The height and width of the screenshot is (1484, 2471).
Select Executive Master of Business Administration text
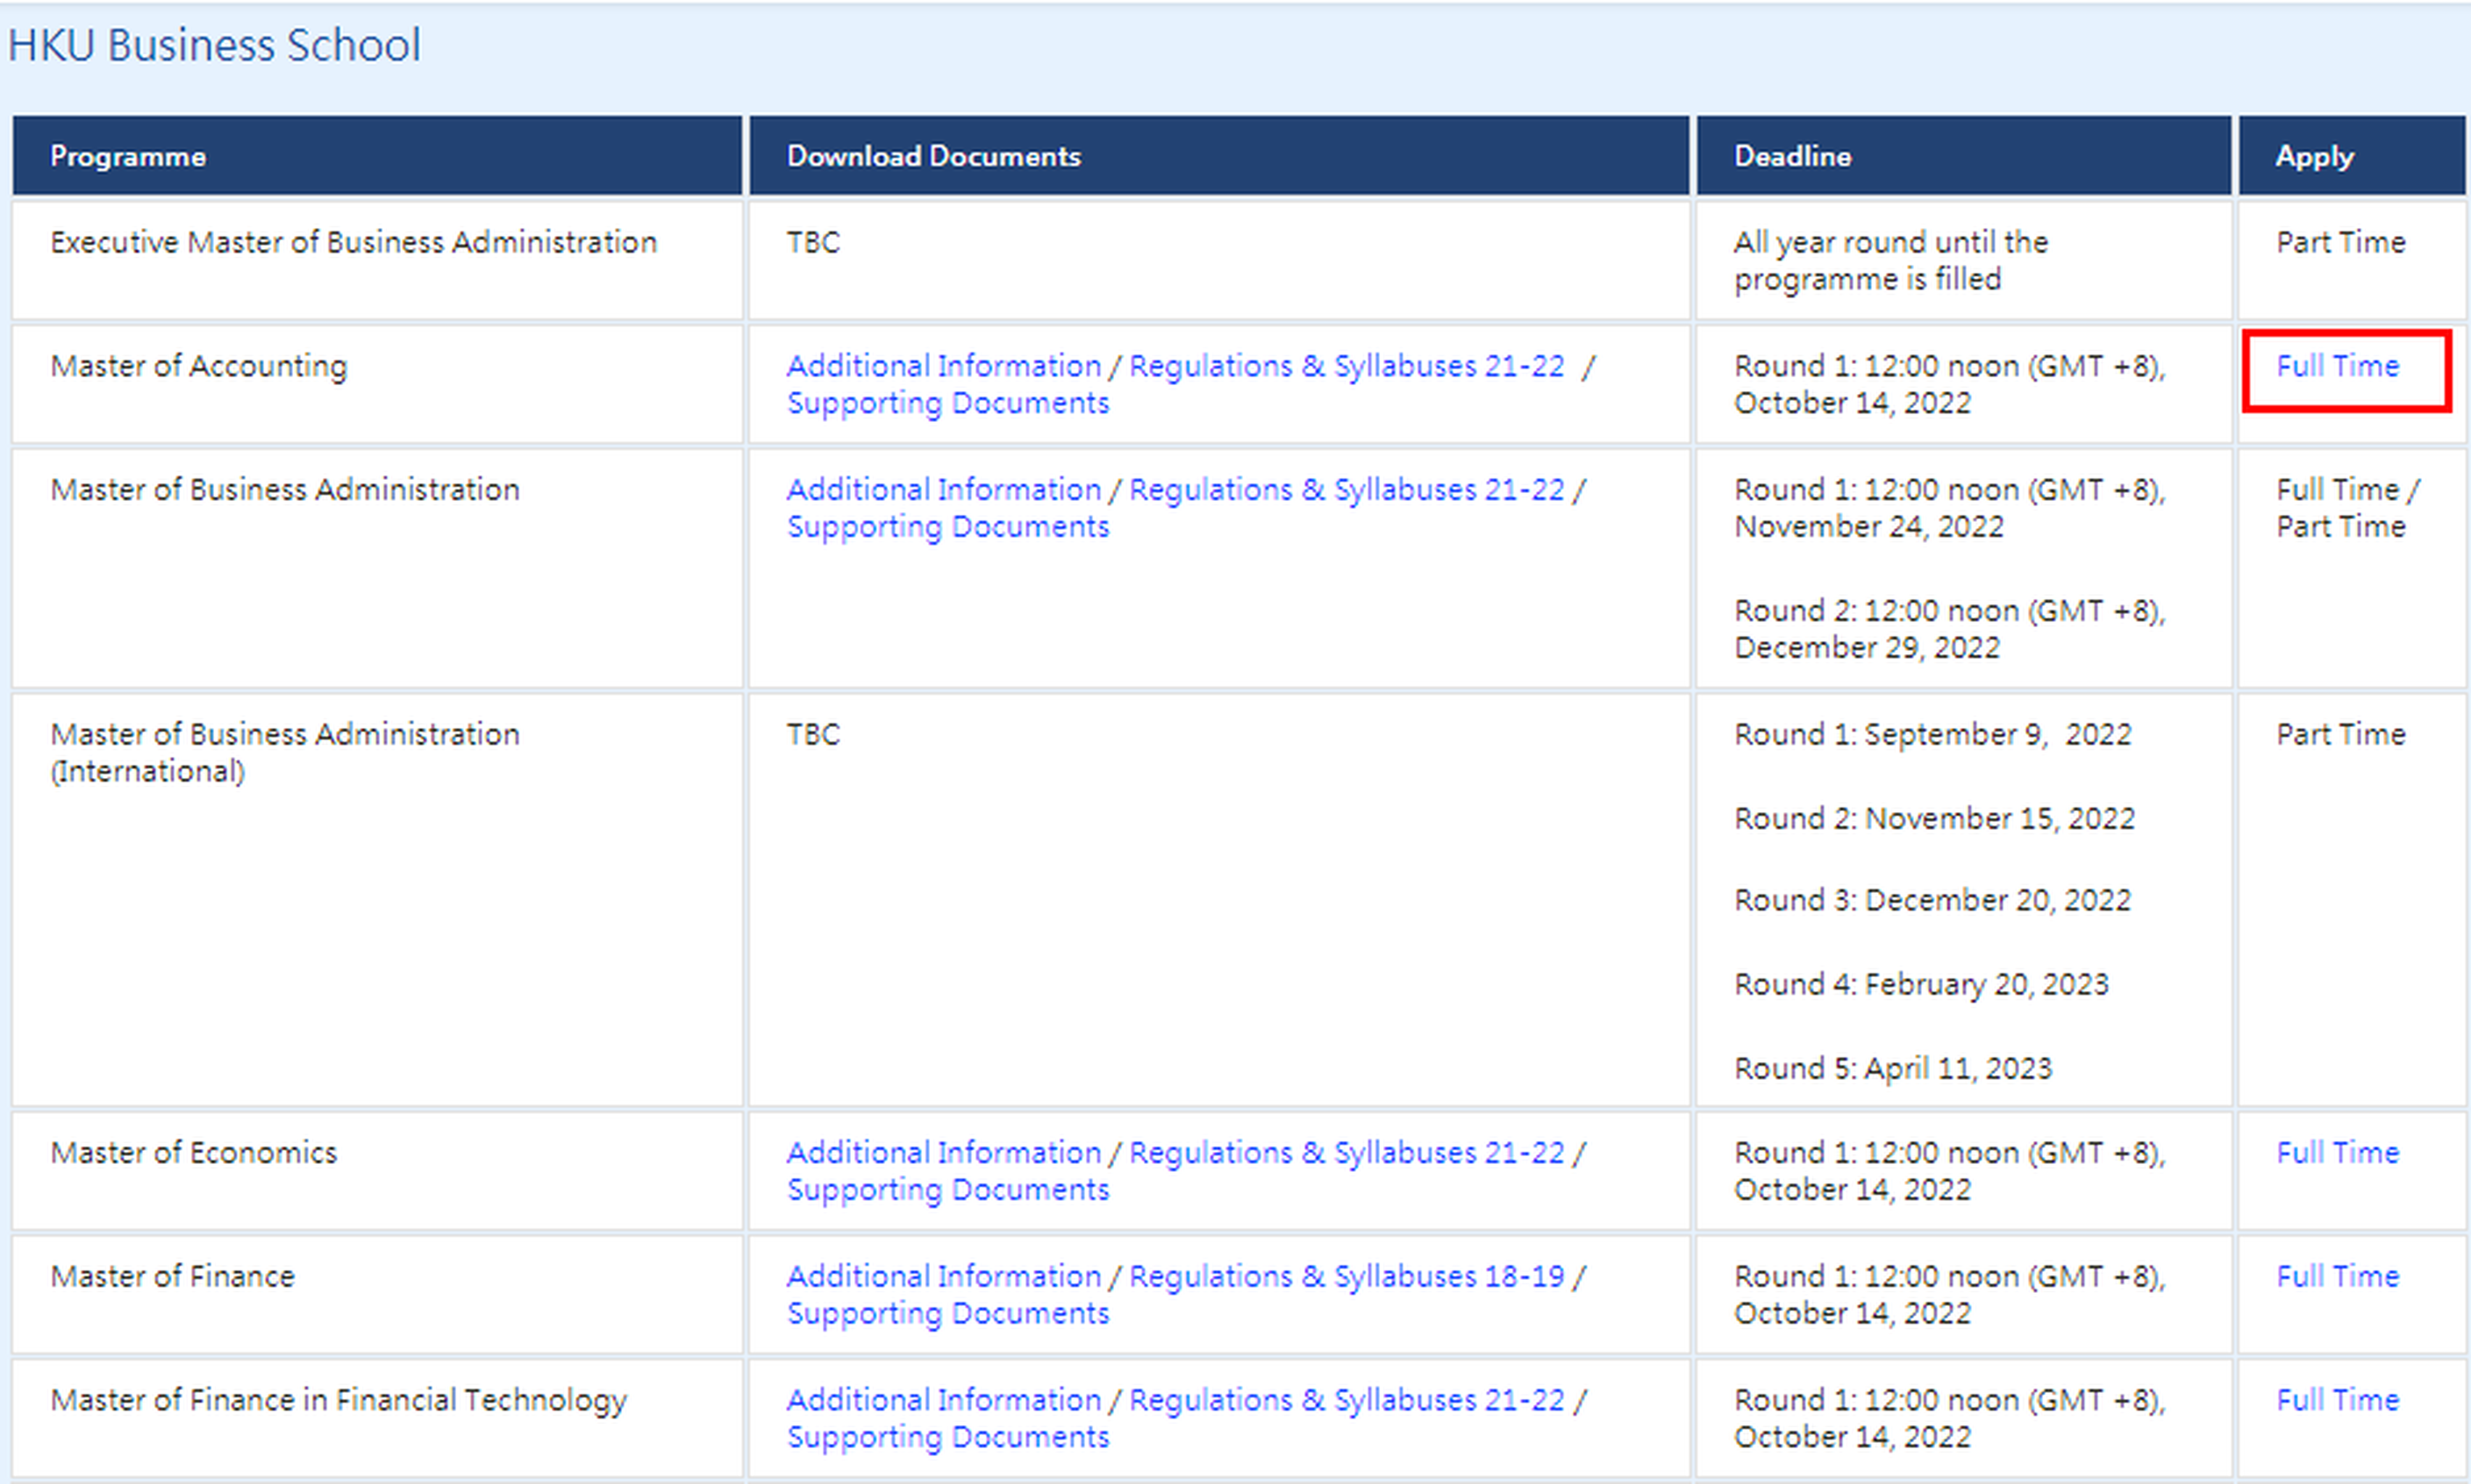[x=353, y=243]
